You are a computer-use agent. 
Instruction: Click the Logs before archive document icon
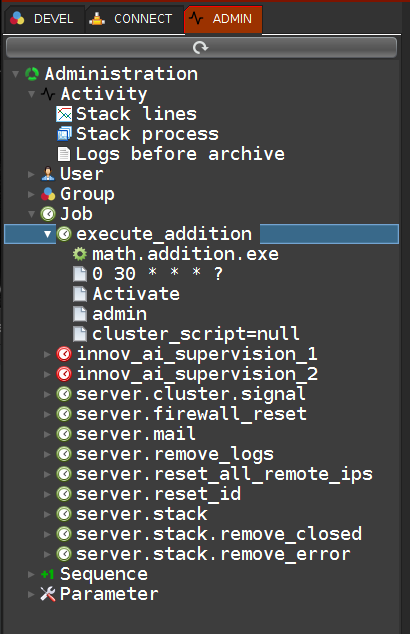(x=63, y=154)
